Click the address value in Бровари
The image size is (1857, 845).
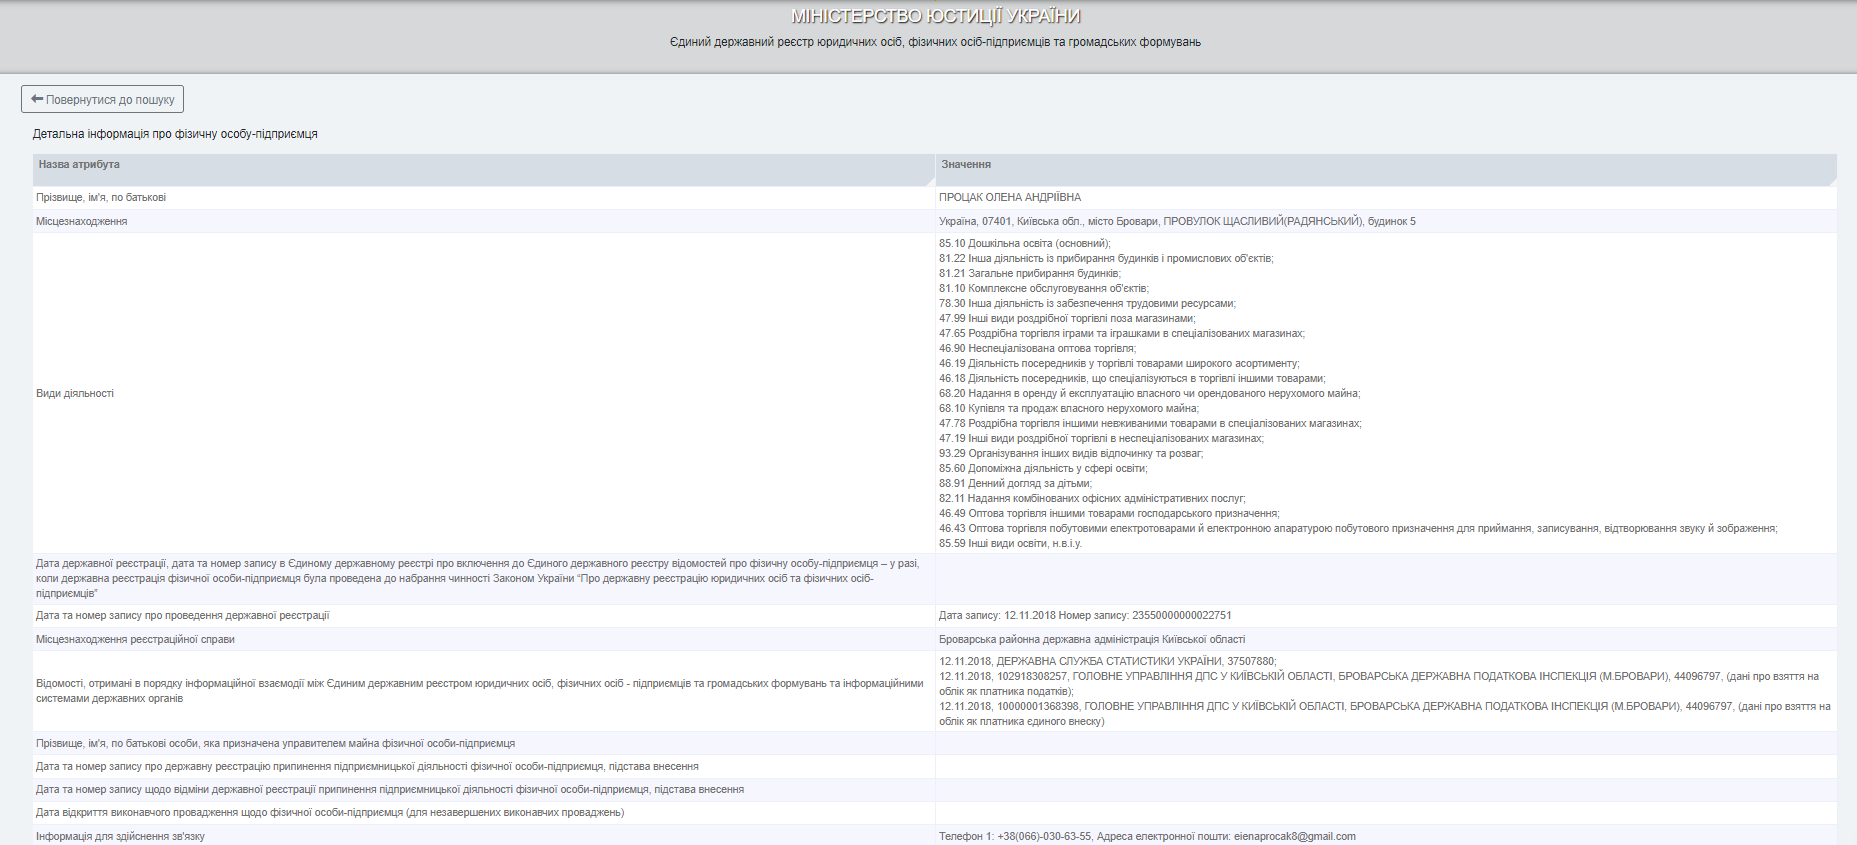click(1176, 221)
